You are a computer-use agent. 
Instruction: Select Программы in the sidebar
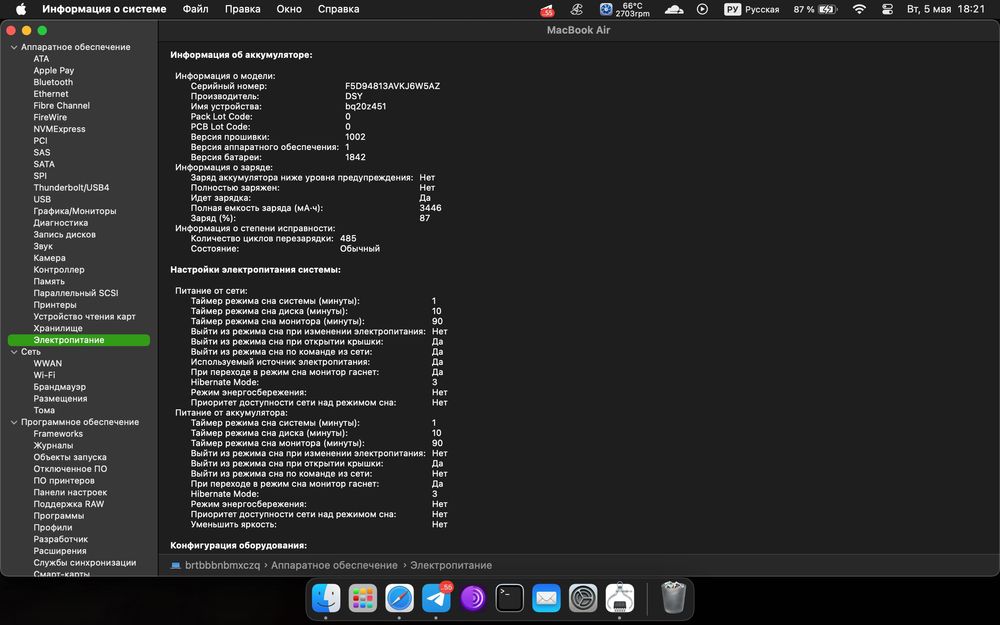tap(59, 516)
